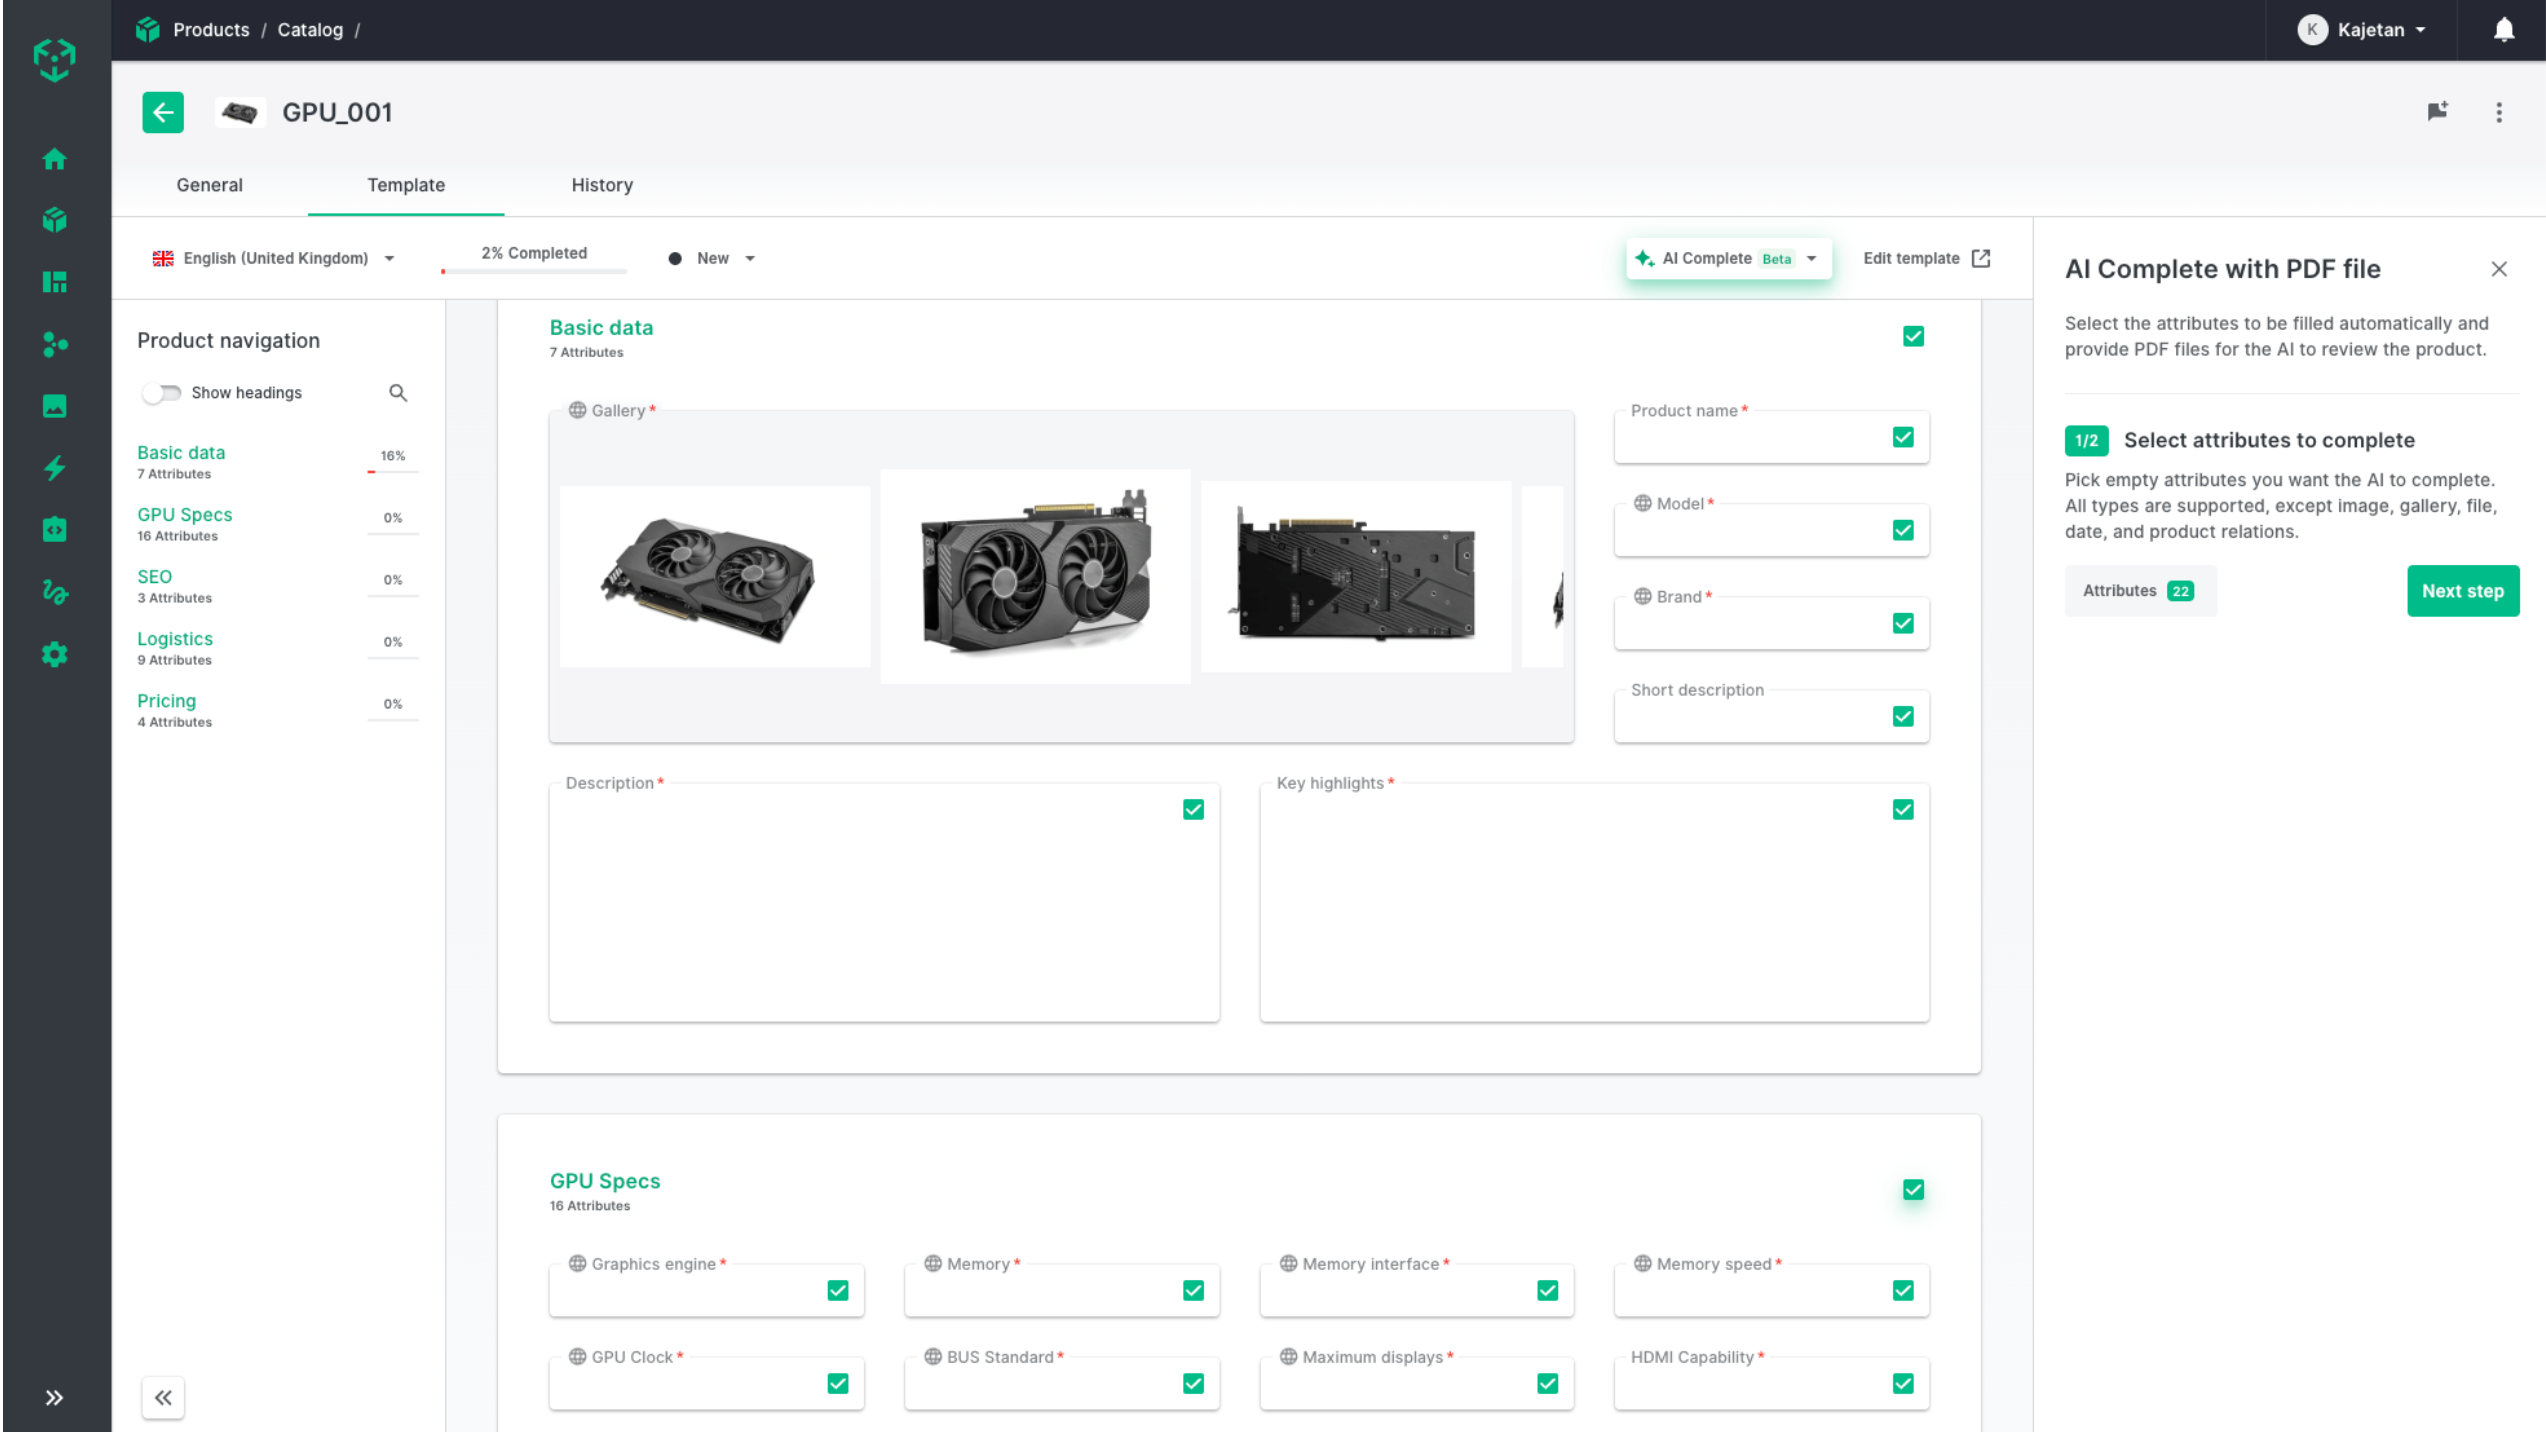
Task: Collapse Product navigation panel with double arrow
Action: (163, 1397)
